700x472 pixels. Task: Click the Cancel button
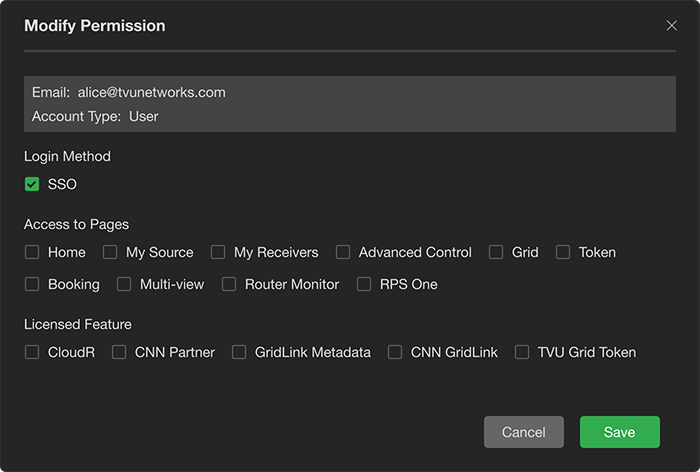tap(524, 432)
